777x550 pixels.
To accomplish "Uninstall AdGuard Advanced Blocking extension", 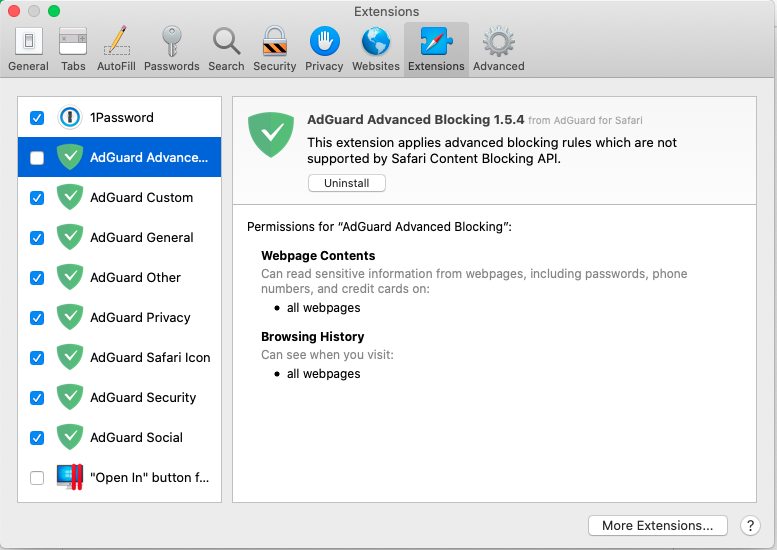I will click(x=346, y=183).
